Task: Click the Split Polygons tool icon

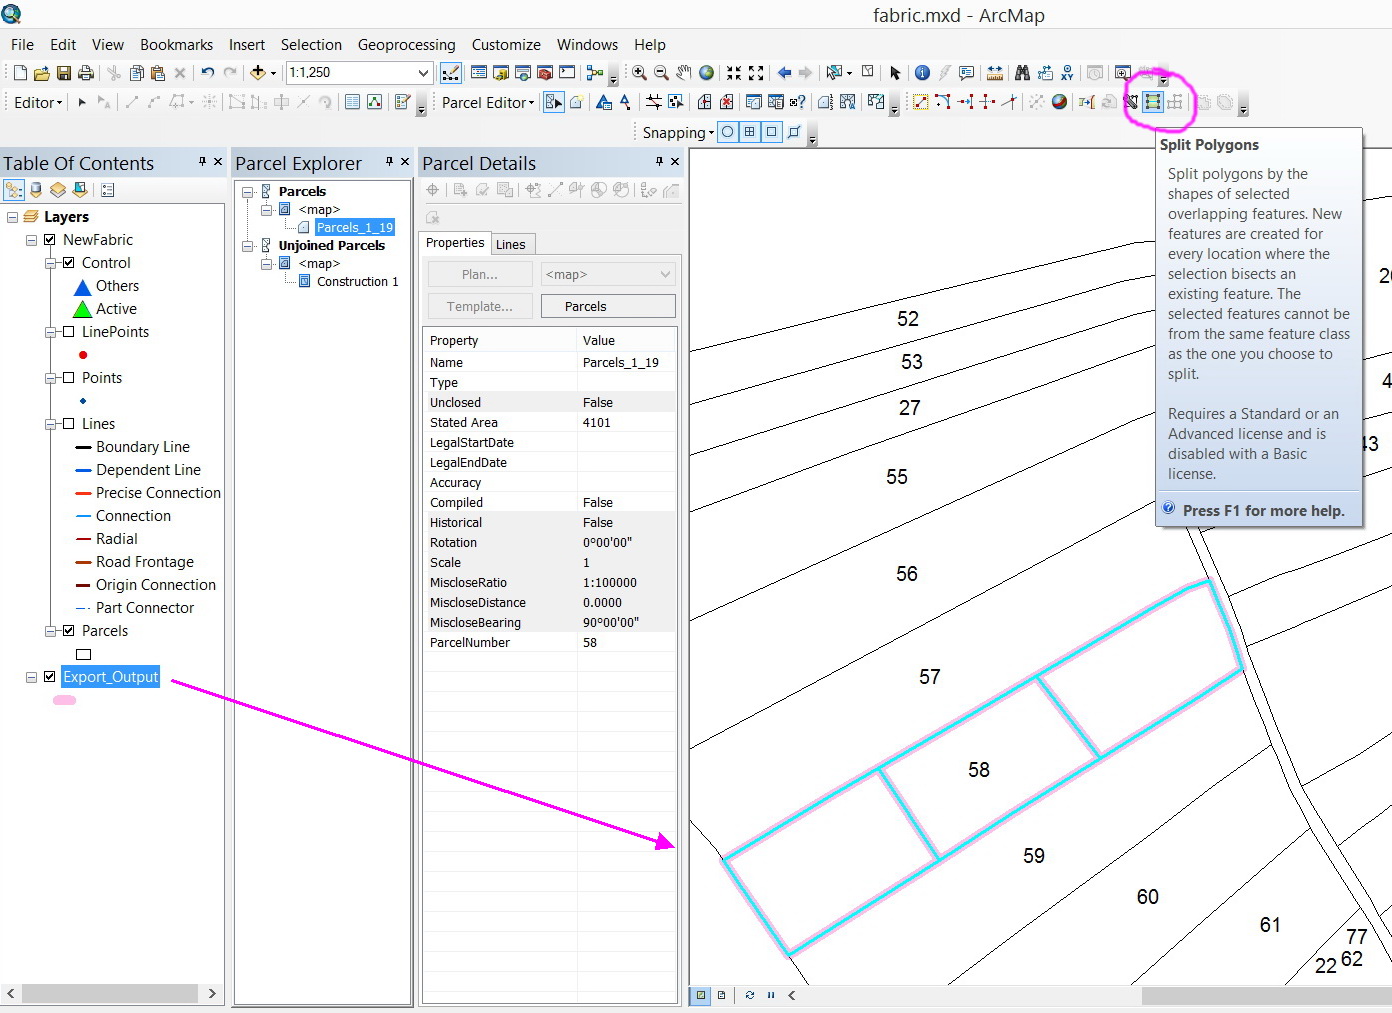Action: coord(1153,102)
